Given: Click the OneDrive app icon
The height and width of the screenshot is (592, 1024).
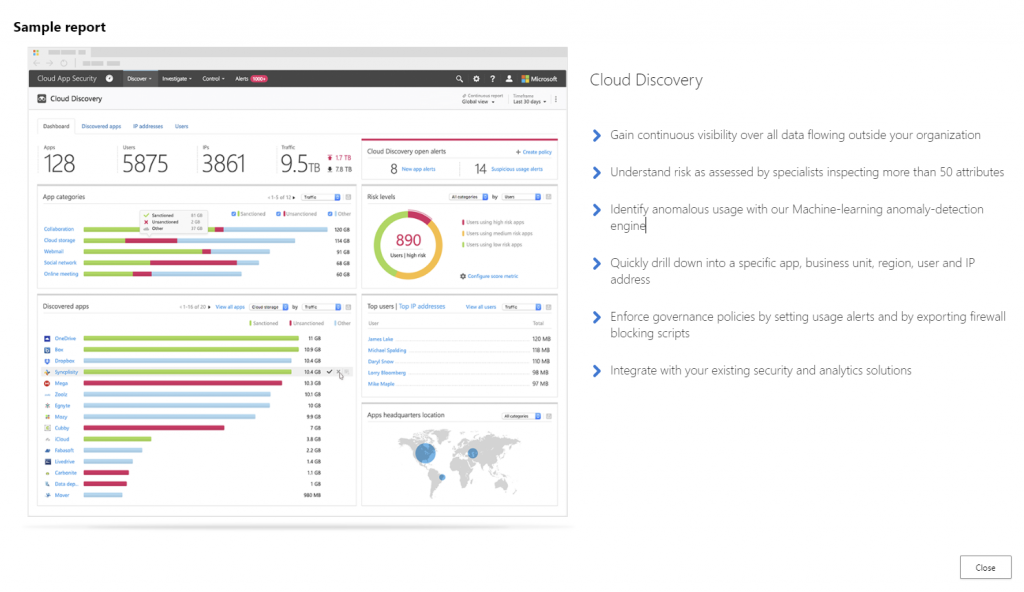Looking at the screenshot, I should point(47,338).
